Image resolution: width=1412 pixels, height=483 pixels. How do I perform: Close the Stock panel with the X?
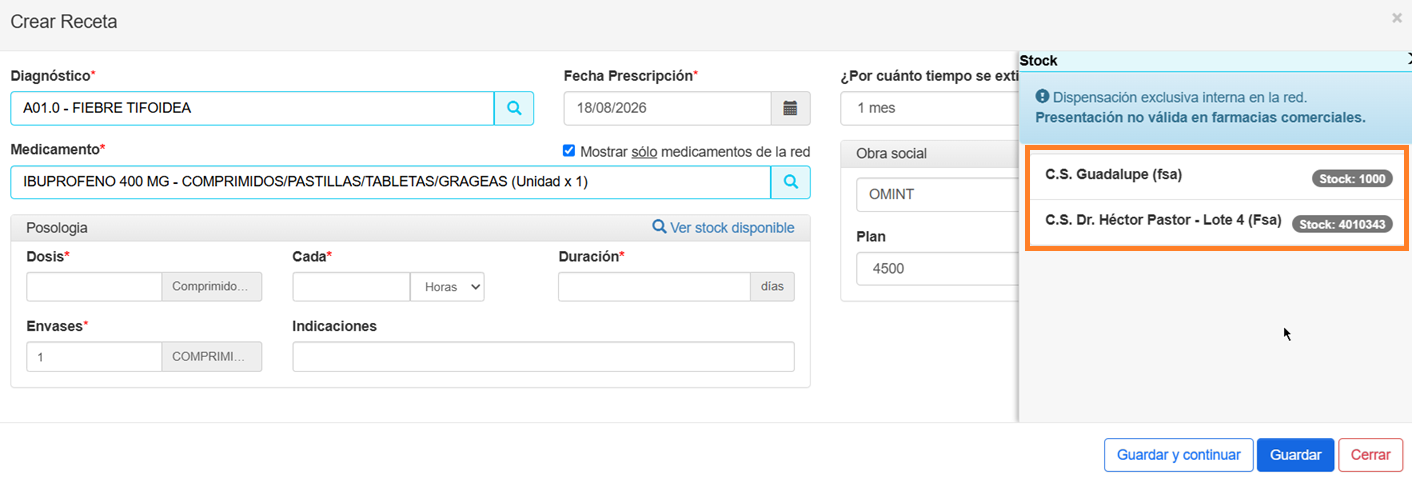click(1408, 61)
